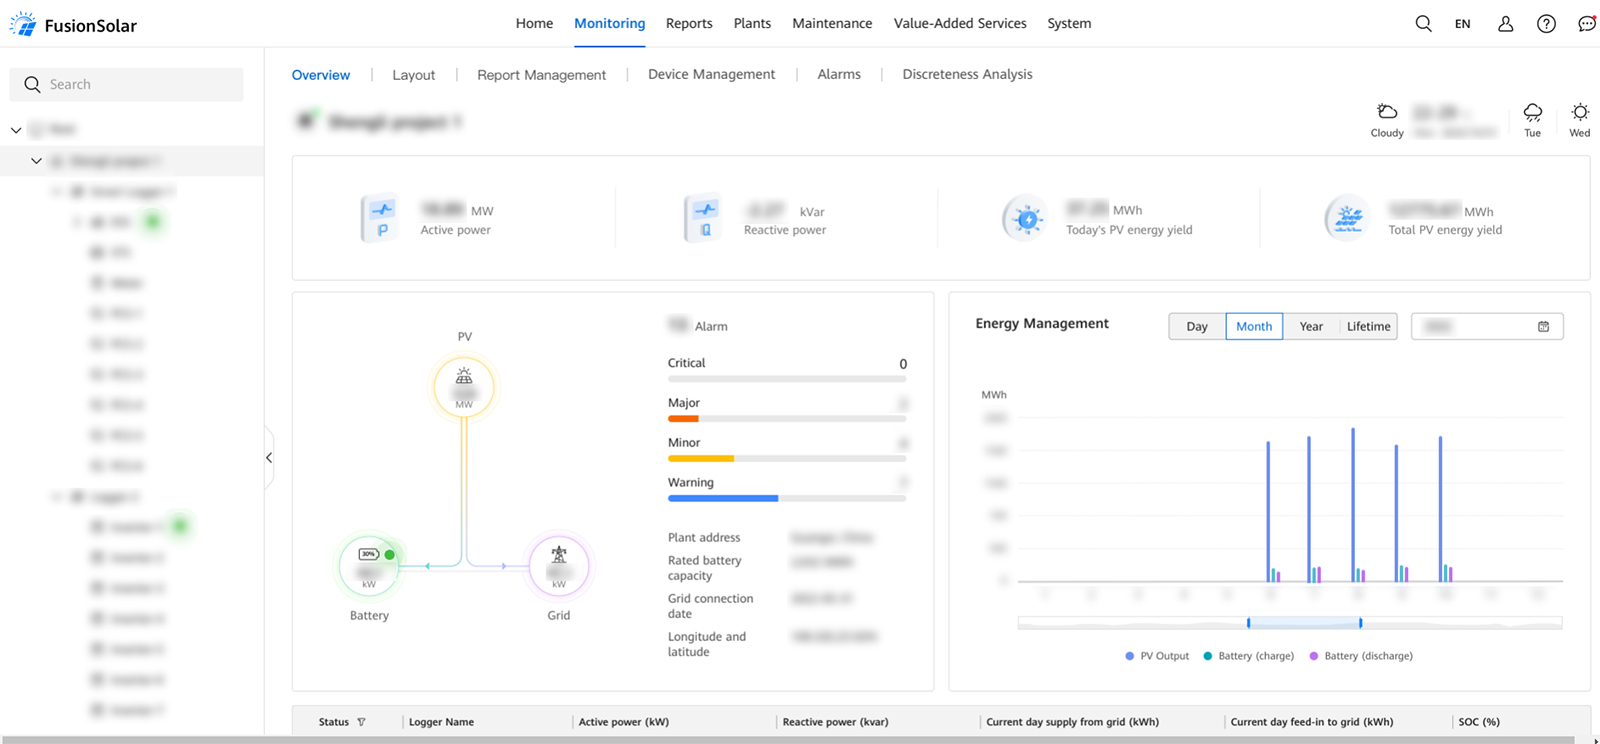Viewport: 1600px width, 744px height.
Task: Go to the Home menu
Action: 534,23
